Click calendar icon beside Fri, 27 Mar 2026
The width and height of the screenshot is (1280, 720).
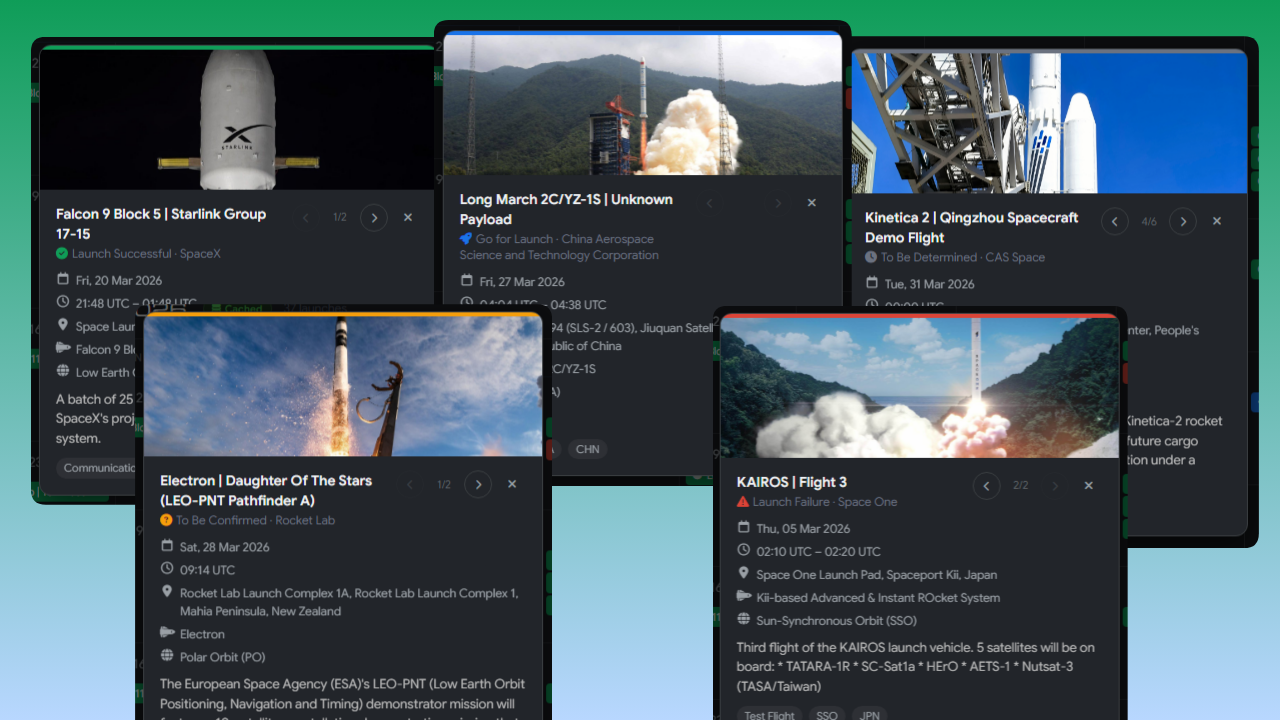[467, 282]
